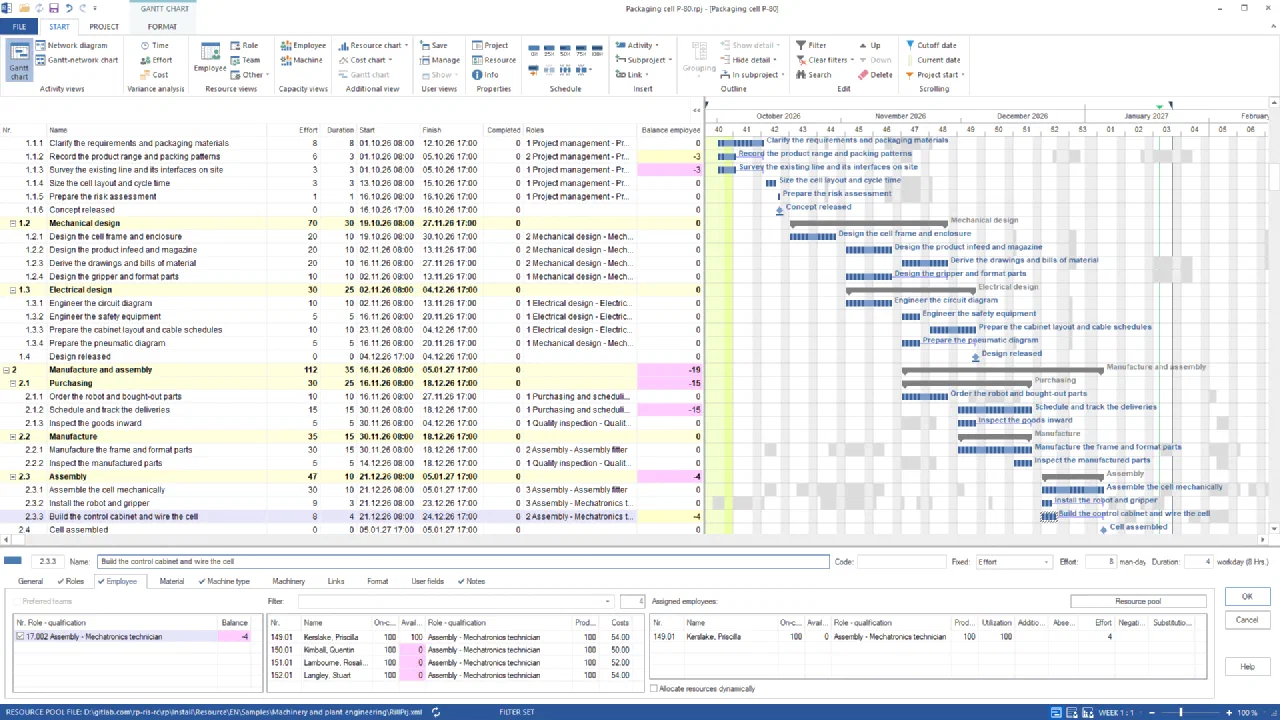Image resolution: width=1280 pixels, height=720 pixels.
Task: Open the Resource pool button
Action: point(1138,602)
